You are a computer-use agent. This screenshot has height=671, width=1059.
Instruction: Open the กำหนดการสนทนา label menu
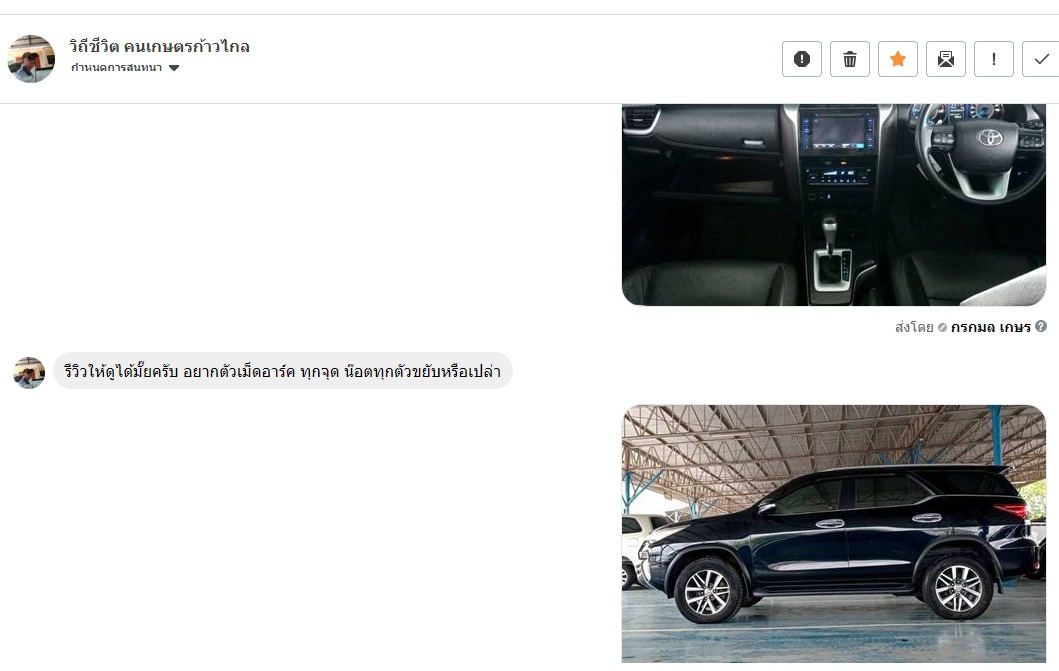tap(116, 68)
